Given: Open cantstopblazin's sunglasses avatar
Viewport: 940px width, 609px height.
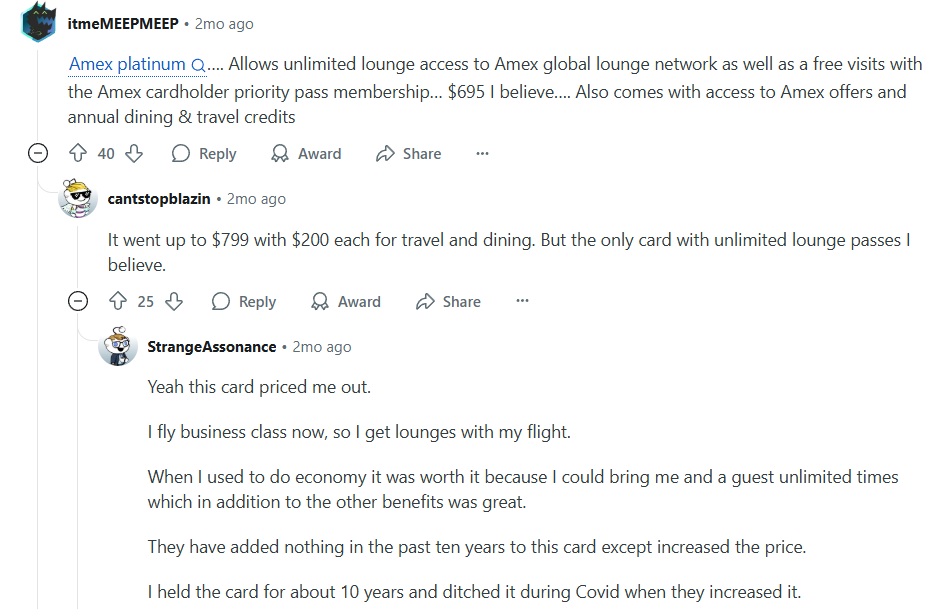Looking at the screenshot, I should [x=78, y=199].
